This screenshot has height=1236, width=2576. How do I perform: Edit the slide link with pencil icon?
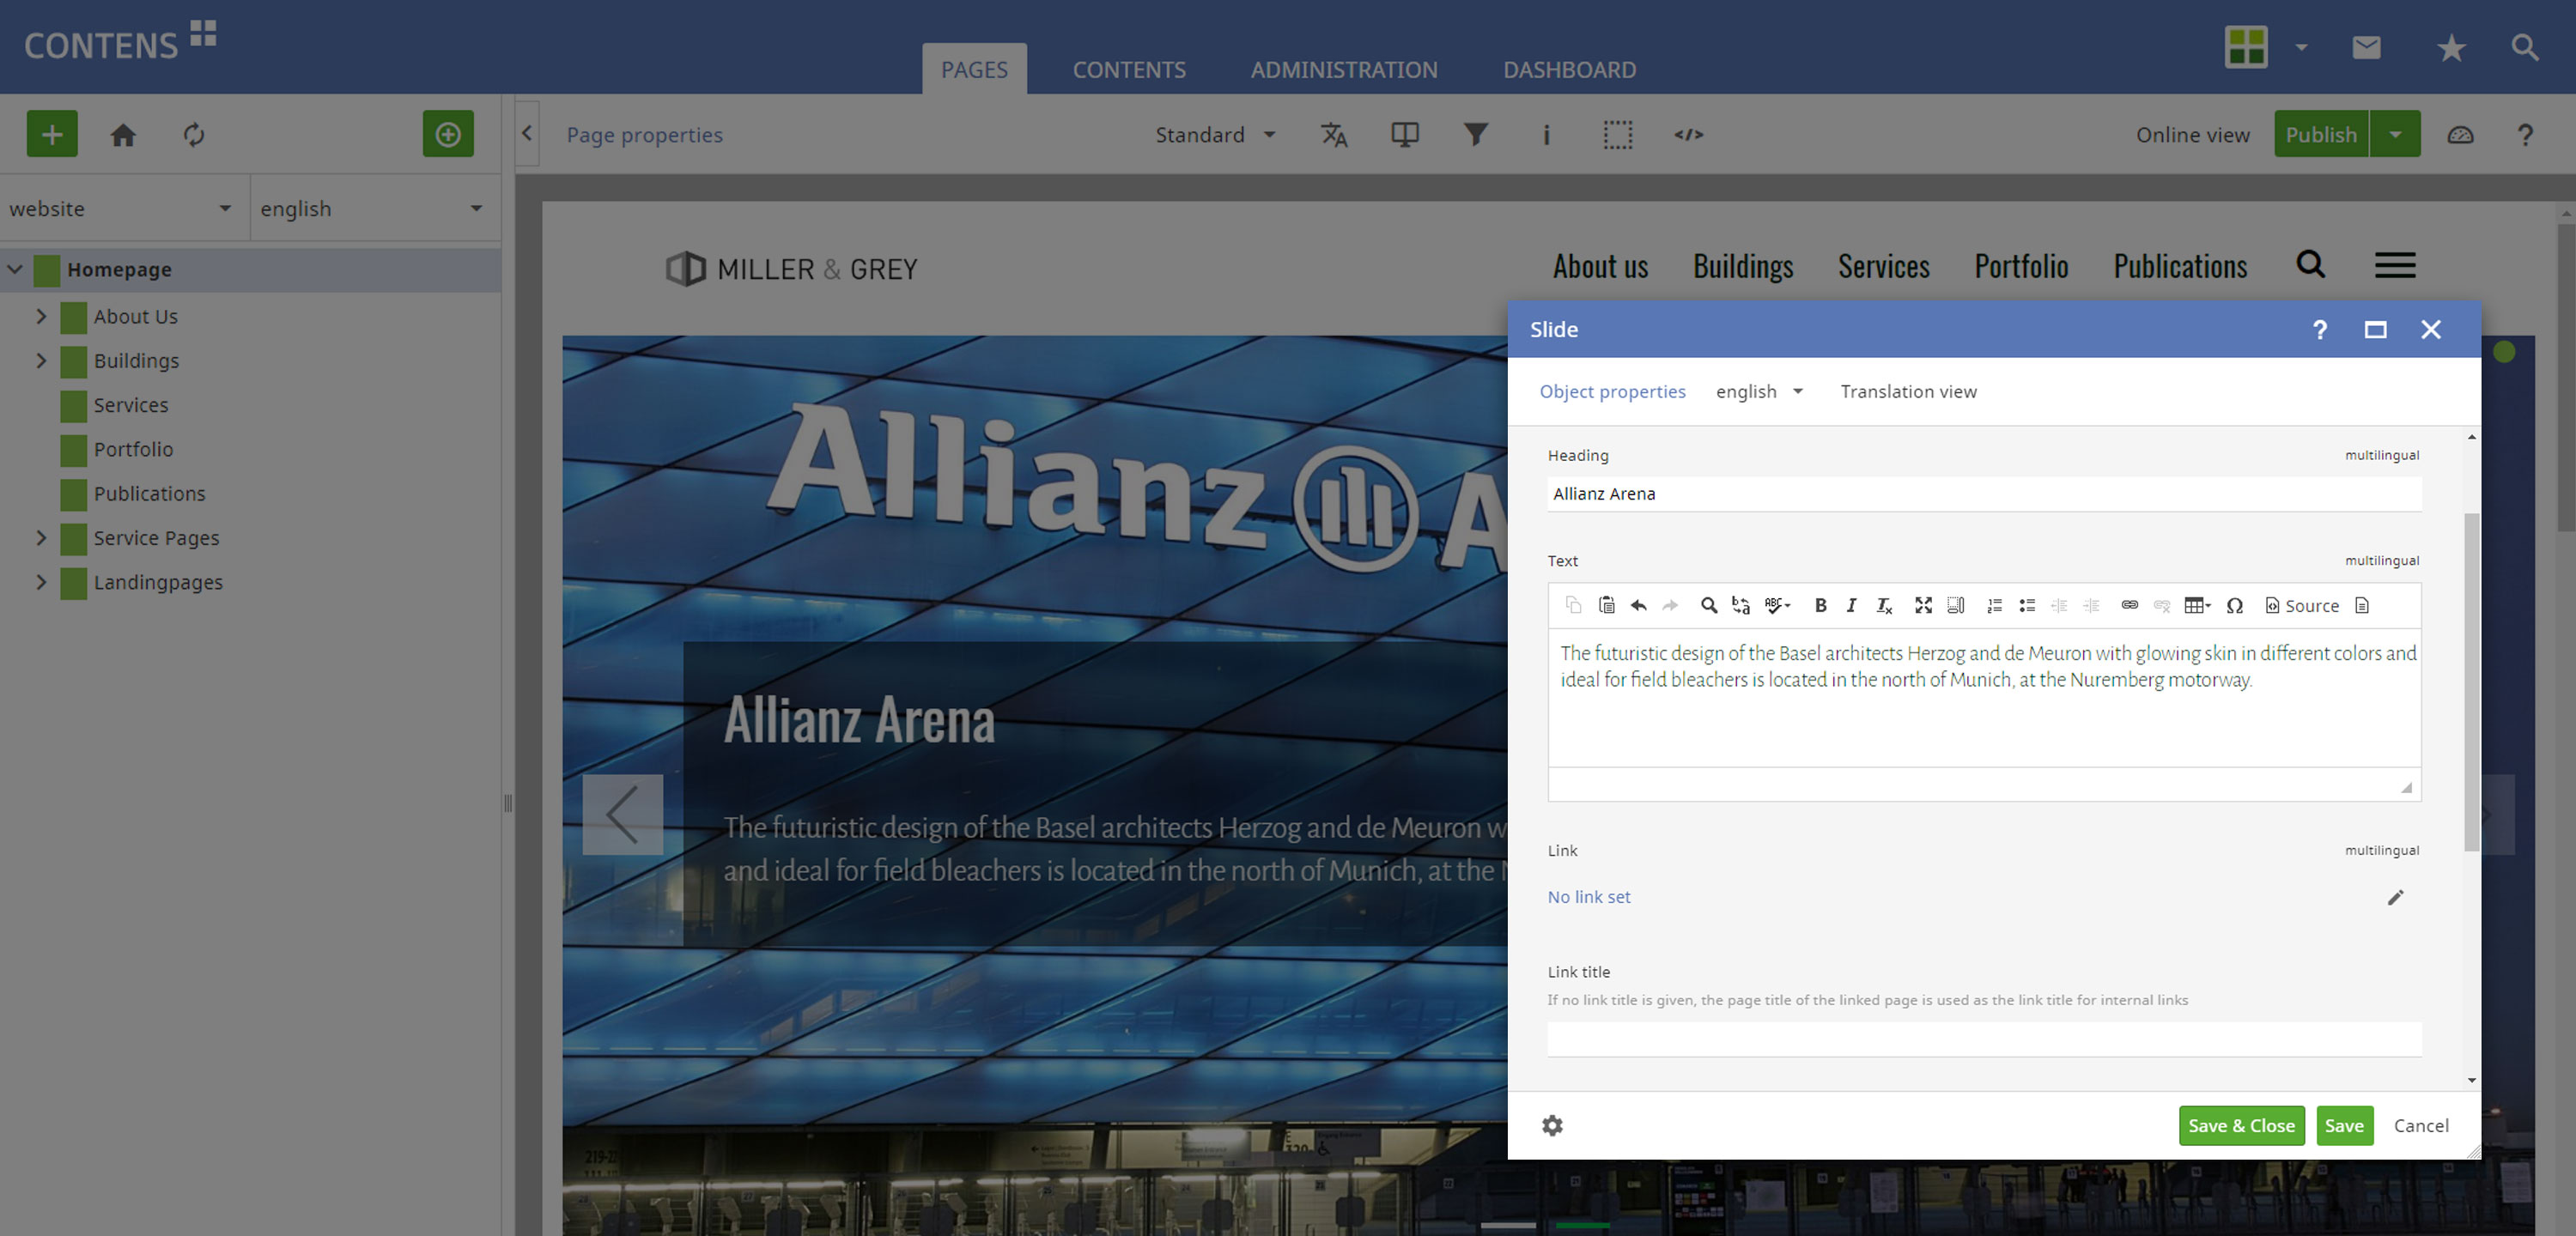[2395, 897]
